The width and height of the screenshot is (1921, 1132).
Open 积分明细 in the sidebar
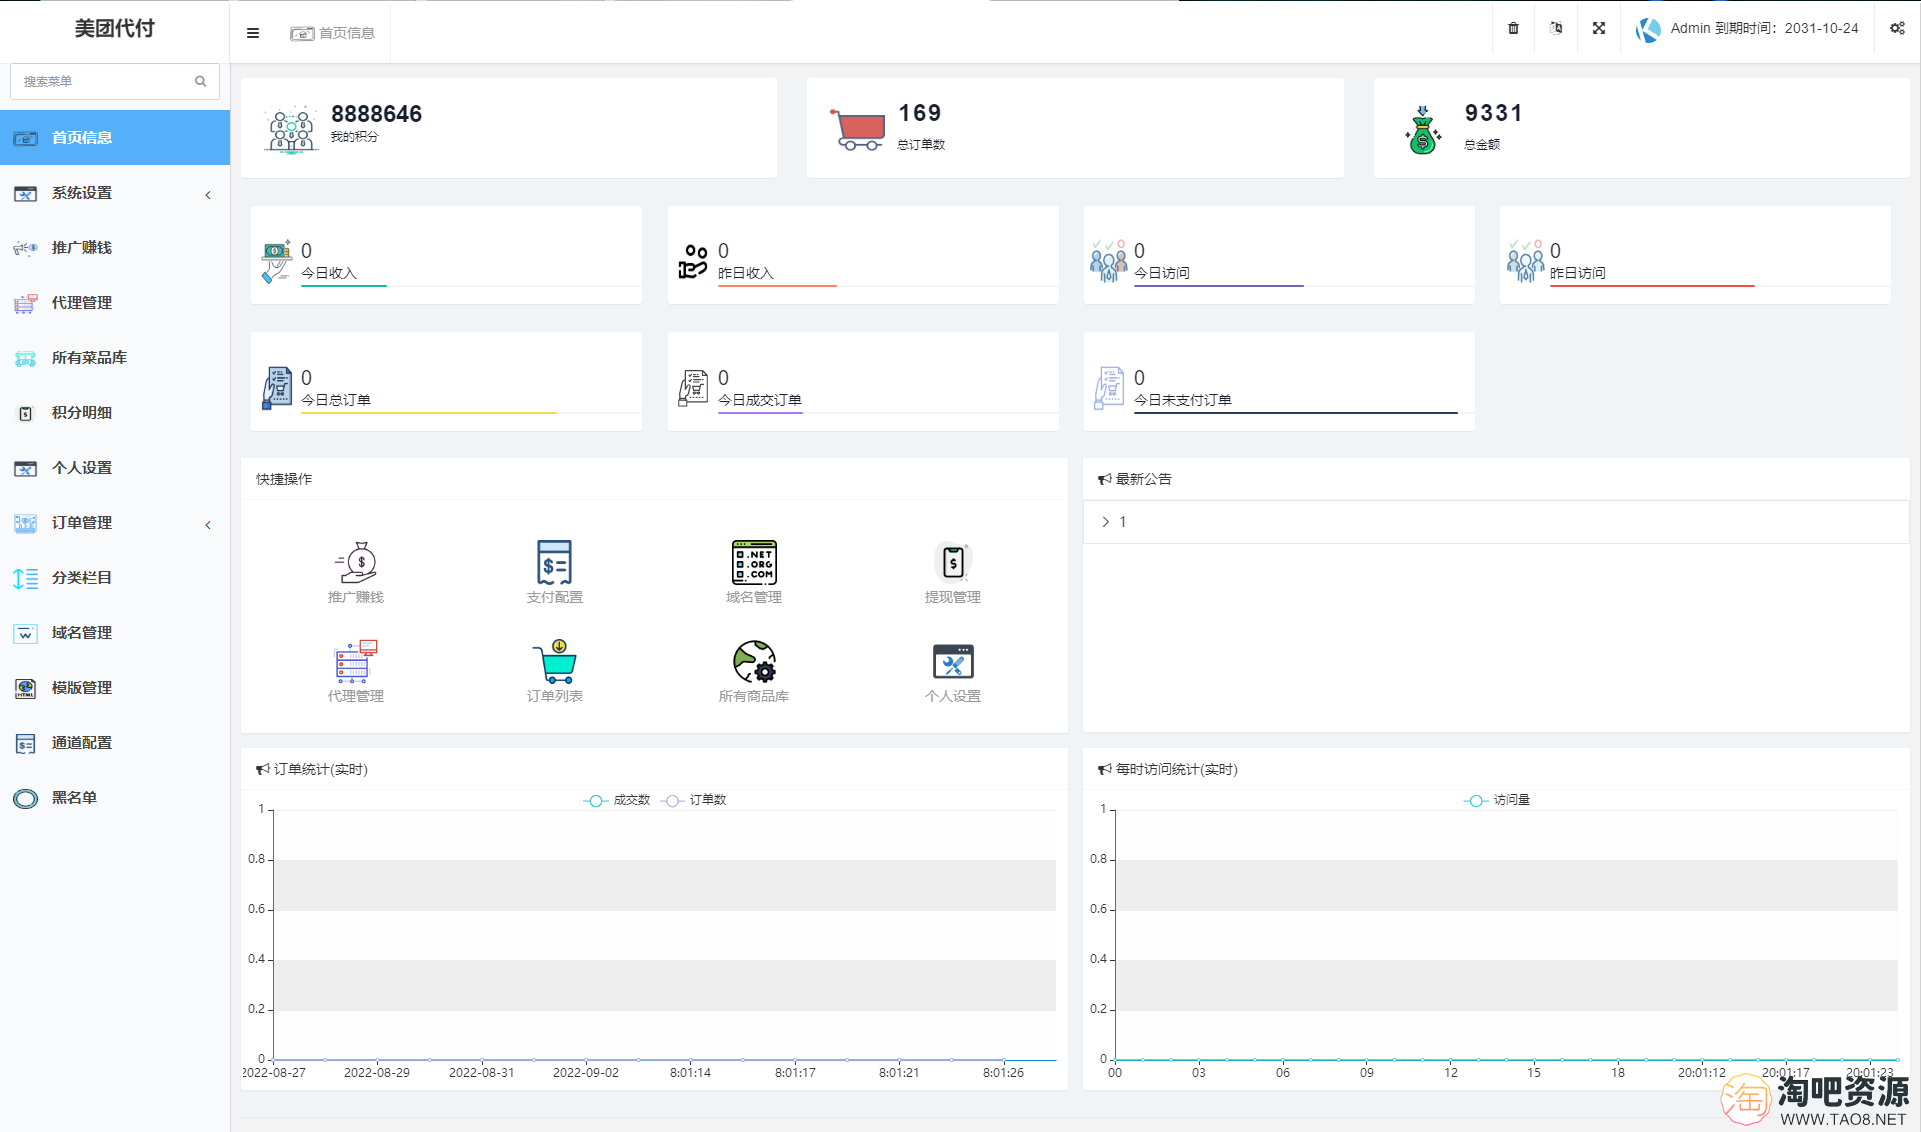[115, 413]
